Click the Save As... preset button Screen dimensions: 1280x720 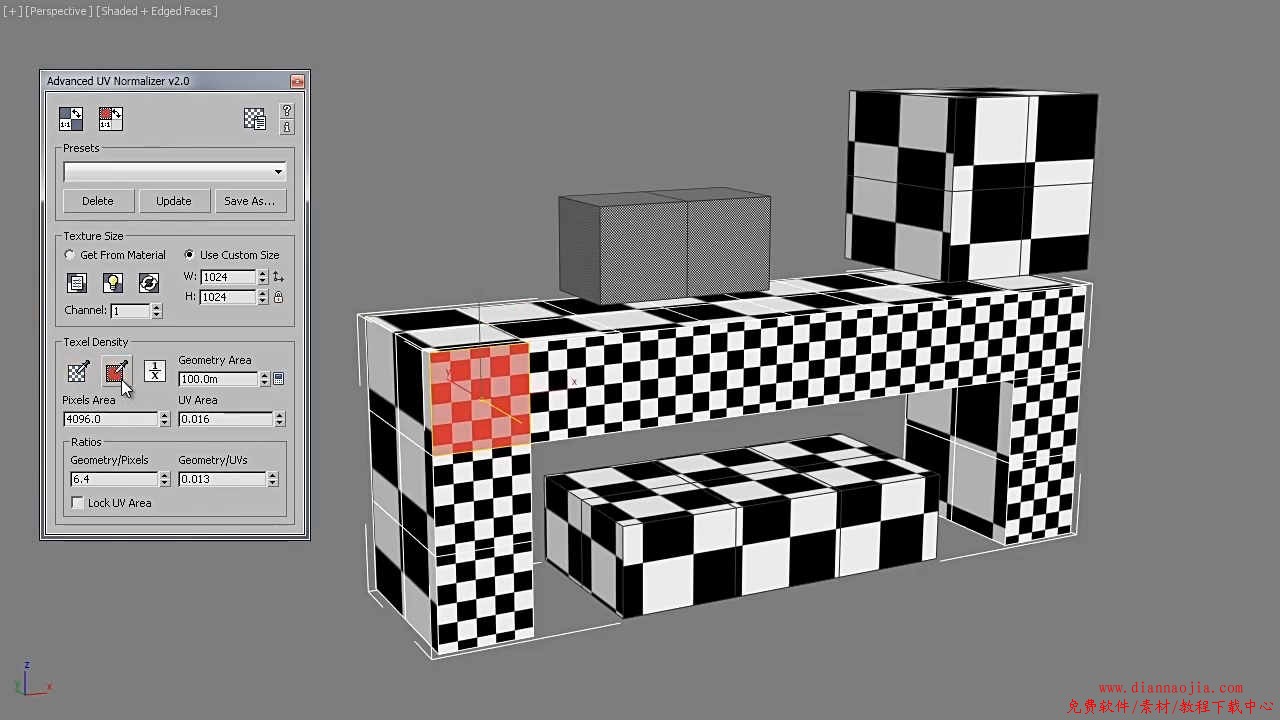coord(249,201)
